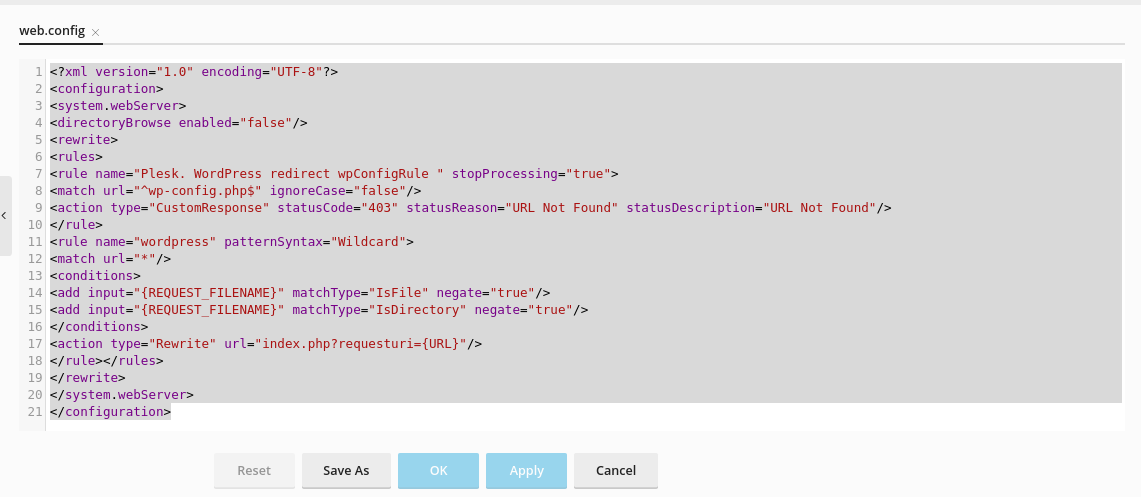Click the "index.php?requesturi={URL}" rewrite url
This screenshot has height=497, width=1141.
(x=363, y=344)
